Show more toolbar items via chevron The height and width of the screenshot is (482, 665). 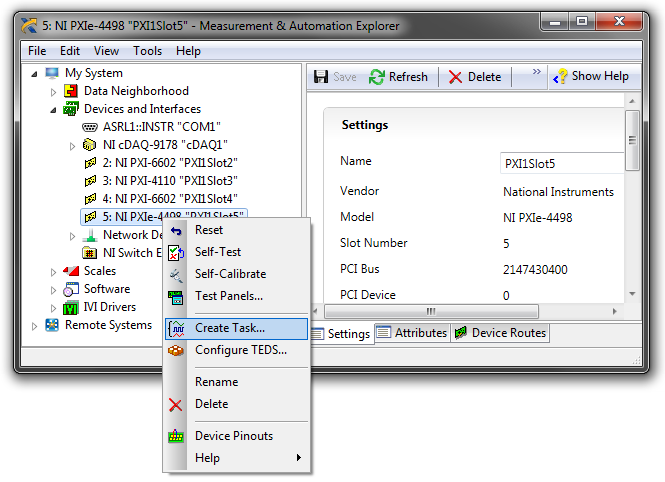[x=536, y=71]
